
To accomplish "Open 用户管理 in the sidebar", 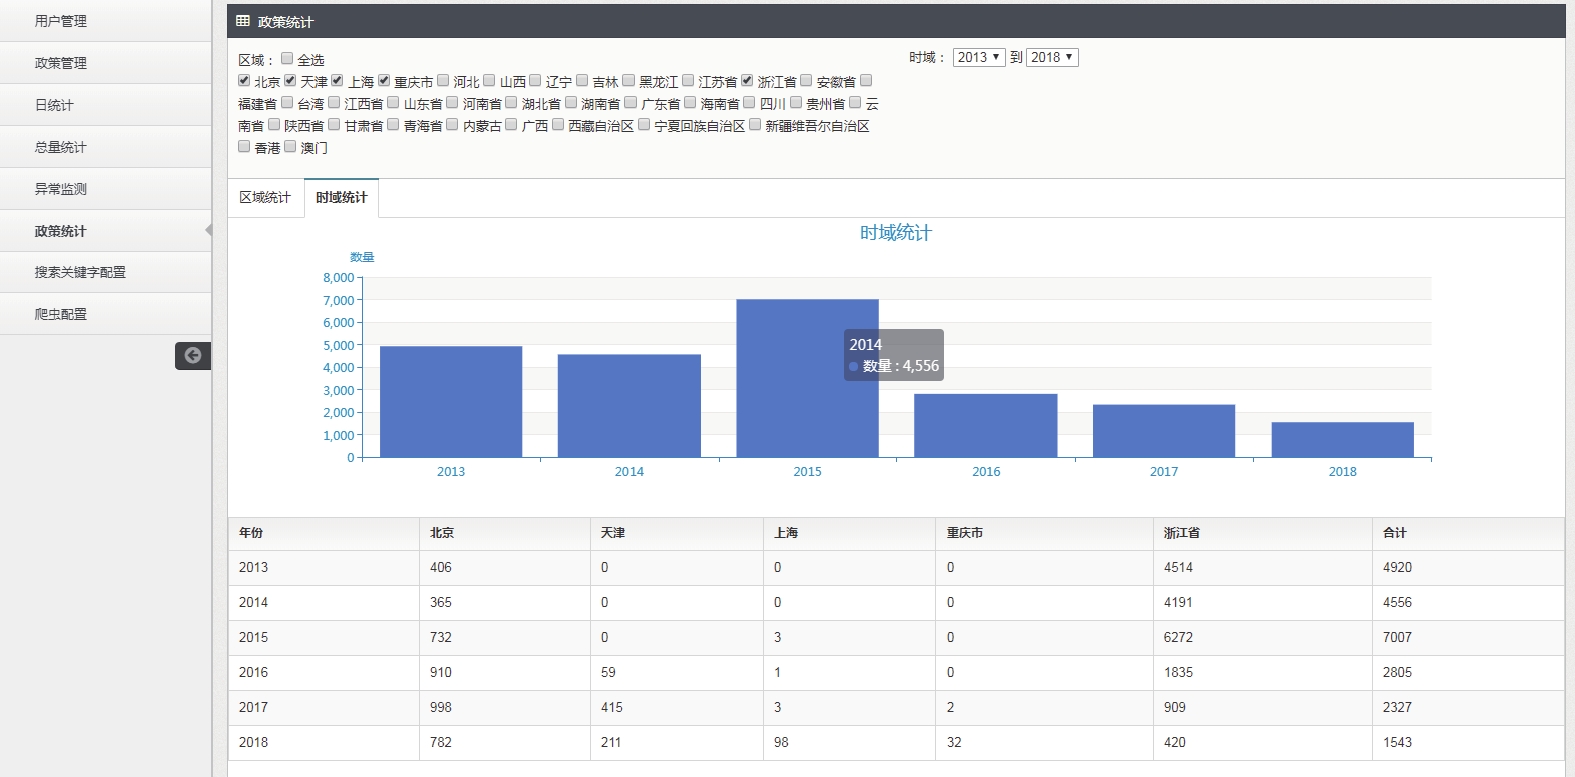I will [106, 21].
